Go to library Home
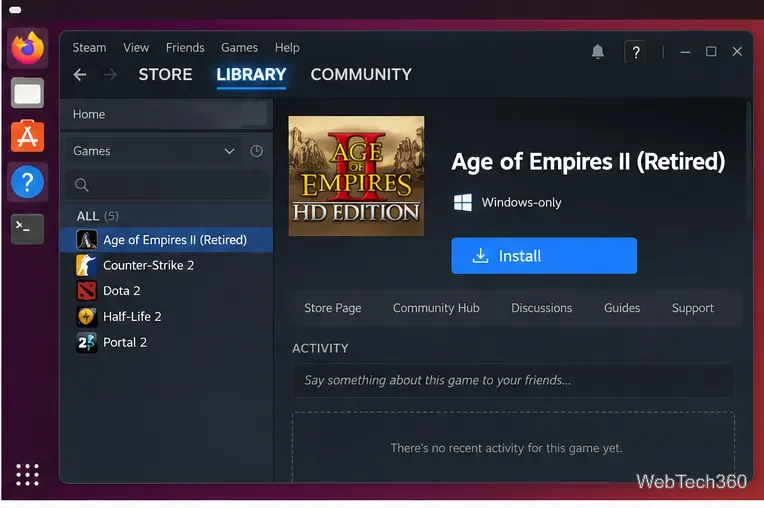This screenshot has width=764, height=508. [x=164, y=114]
